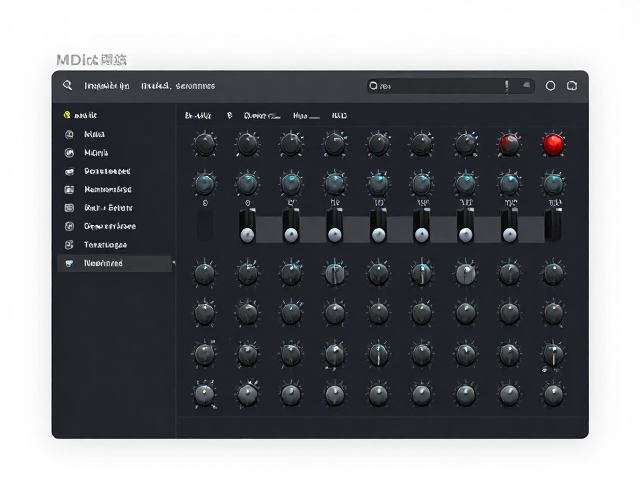The image size is (640, 480).
Task: Click the fader handle in the seventh channel
Action: (x=466, y=235)
